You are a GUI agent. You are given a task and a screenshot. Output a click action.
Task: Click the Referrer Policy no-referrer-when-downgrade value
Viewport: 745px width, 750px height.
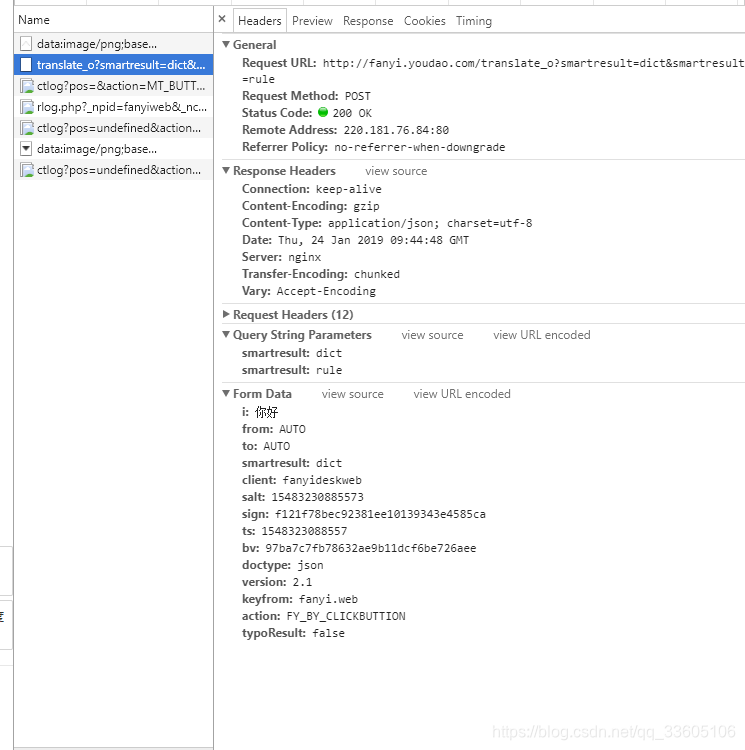pyautogui.click(x=419, y=147)
